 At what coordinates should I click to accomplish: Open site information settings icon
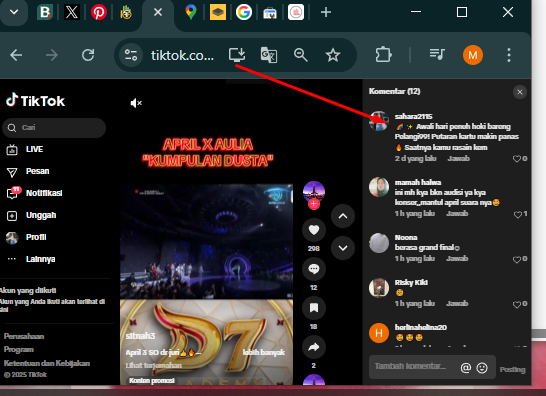131,55
